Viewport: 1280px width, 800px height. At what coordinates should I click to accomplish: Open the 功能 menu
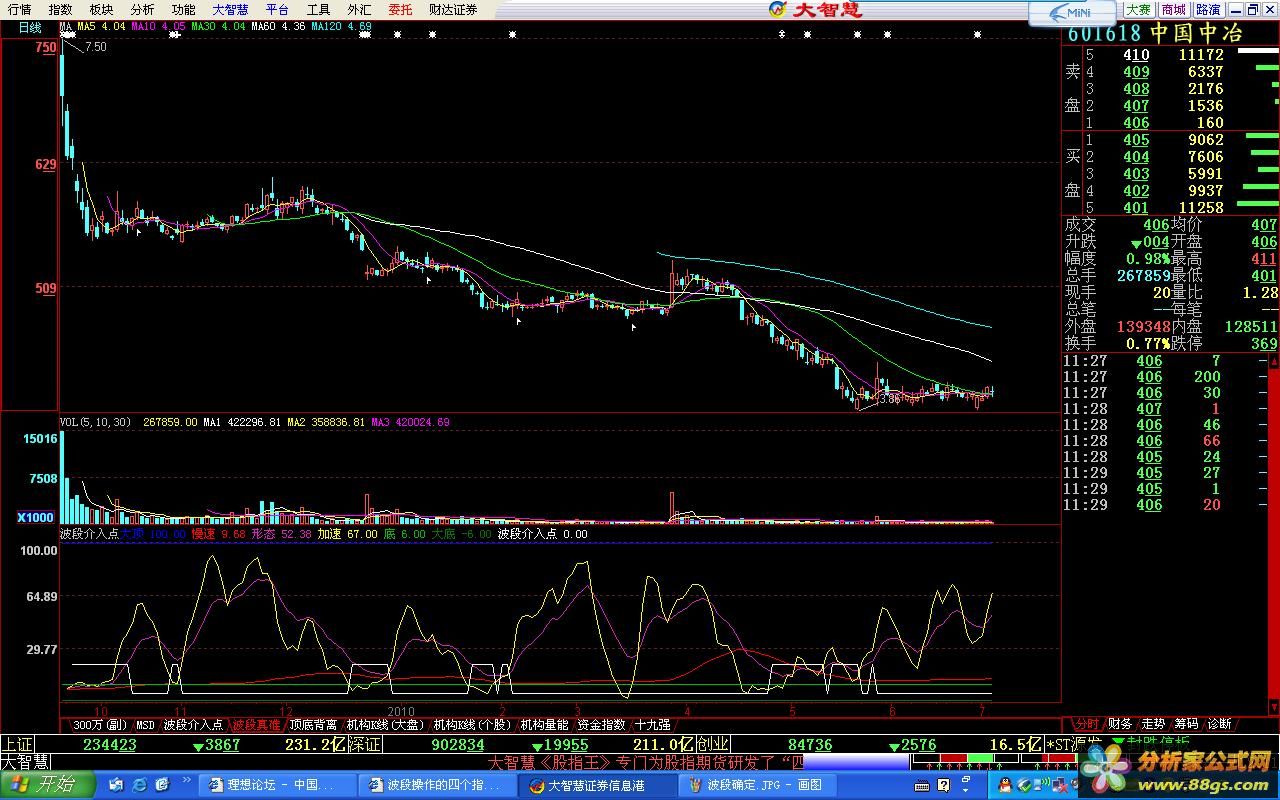(183, 9)
